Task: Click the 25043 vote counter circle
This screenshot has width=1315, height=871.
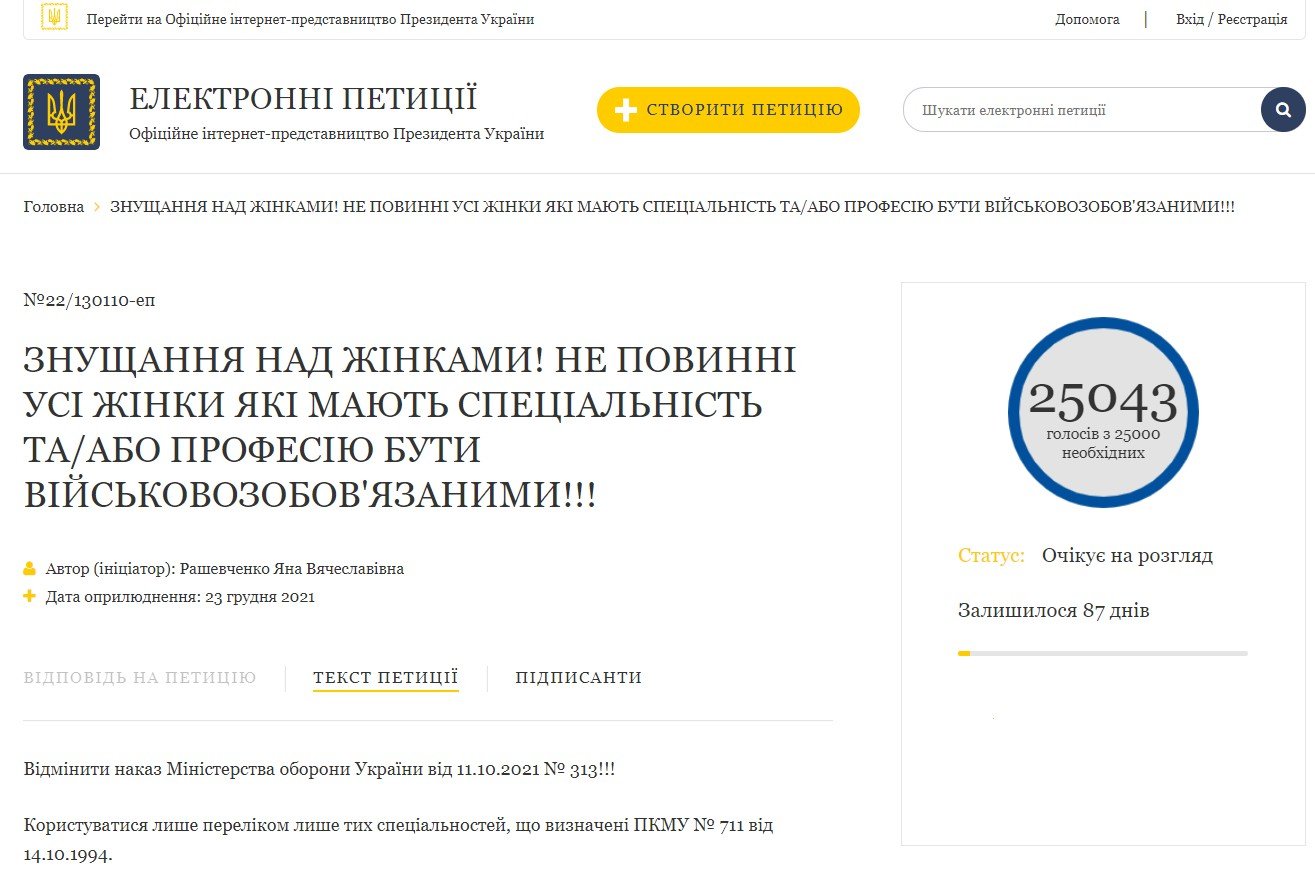Action: 1103,412
